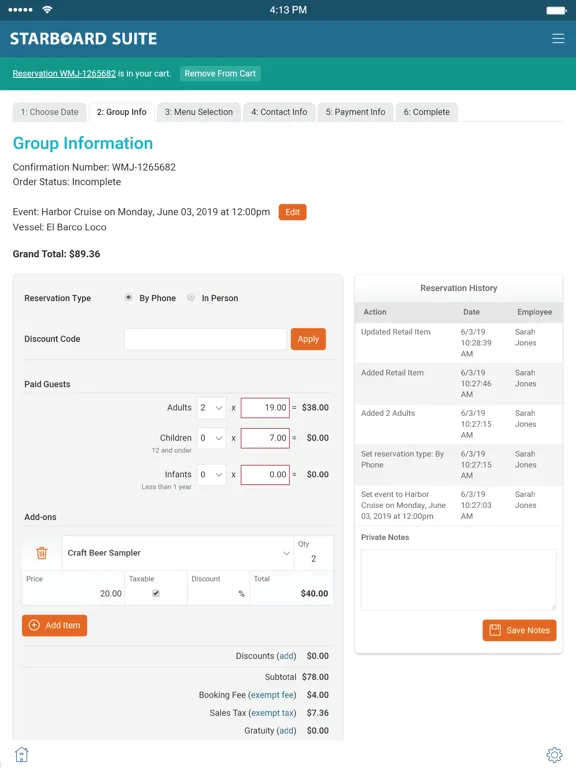
Task: Click the add link next to Gratuity
Action: (x=287, y=731)
